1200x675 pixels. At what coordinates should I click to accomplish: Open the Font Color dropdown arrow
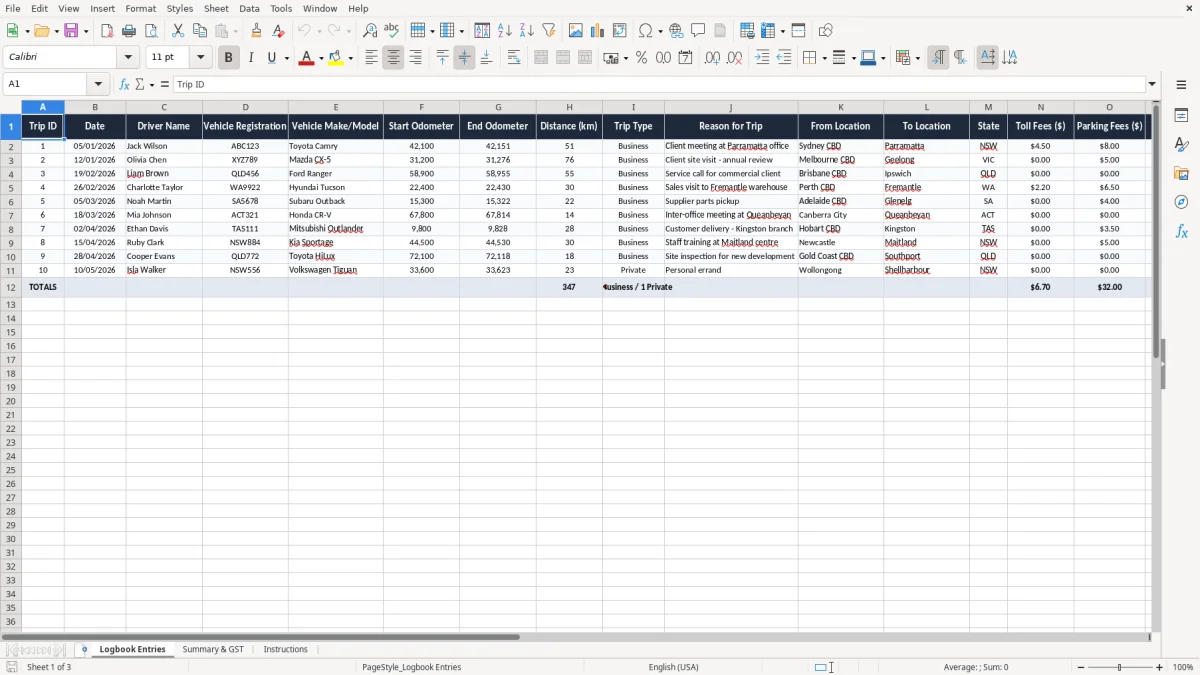tap(321, 58)
